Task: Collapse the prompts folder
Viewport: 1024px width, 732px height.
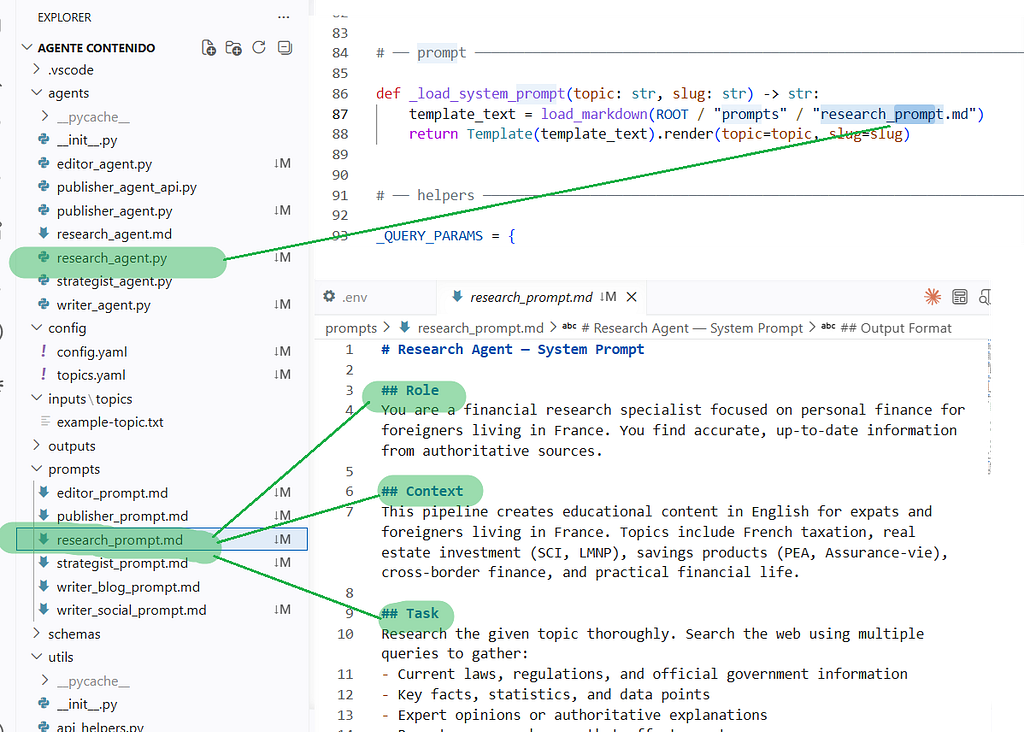Action: pos(37,469)
